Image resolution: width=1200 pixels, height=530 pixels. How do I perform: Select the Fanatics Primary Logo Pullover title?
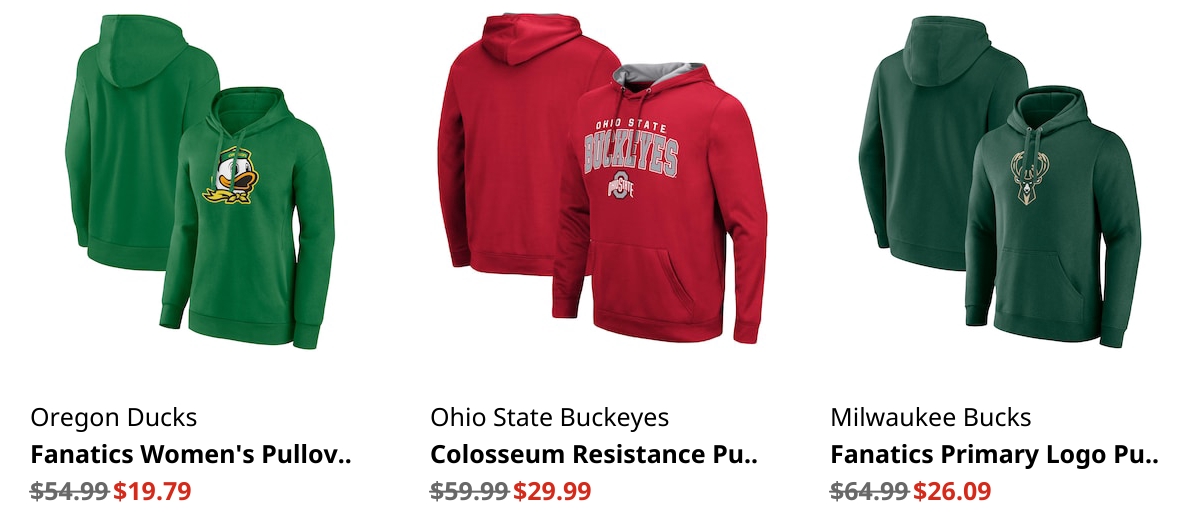coord(994,455)
